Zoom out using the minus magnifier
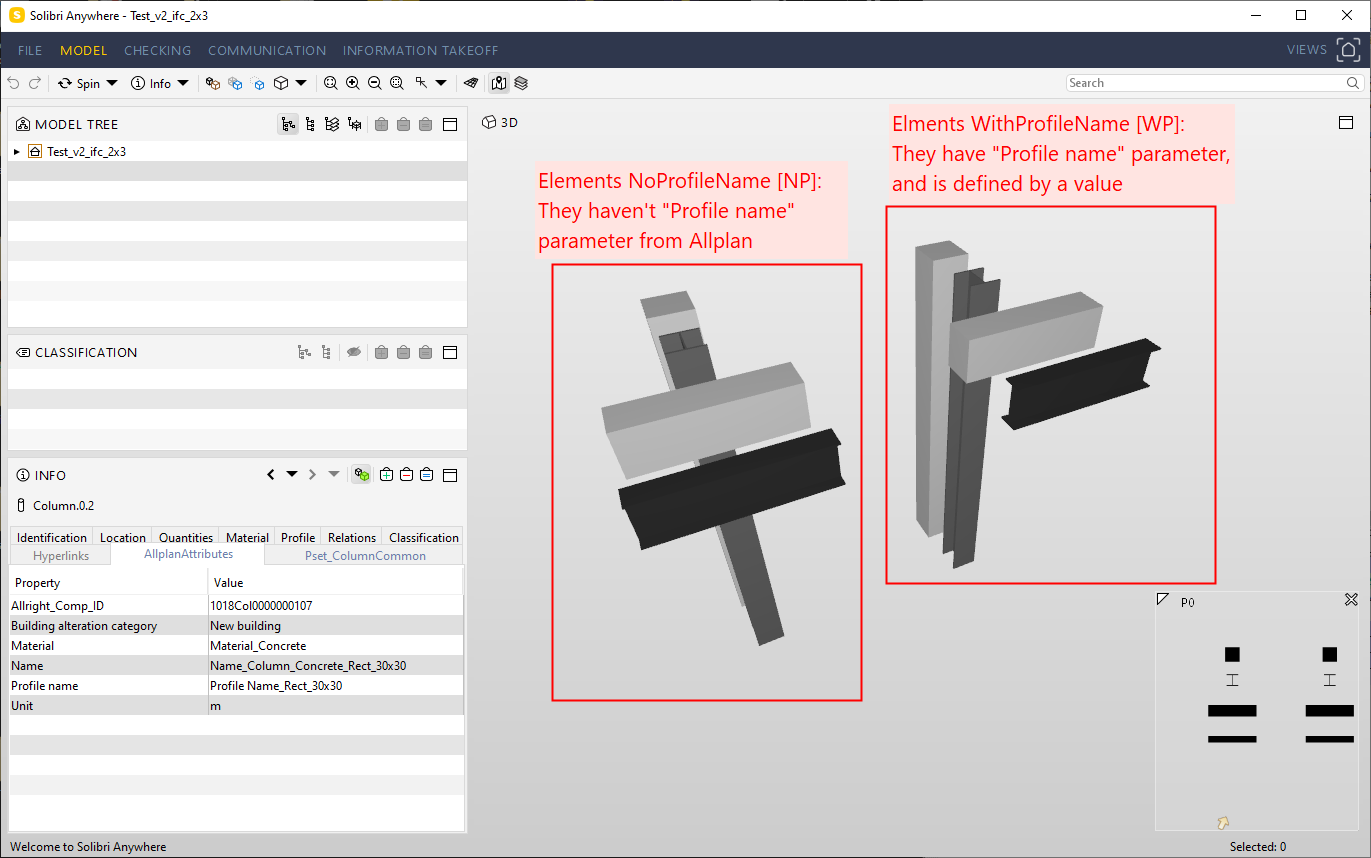The height and width of the screenshot is (858, 1371). (375, 83)
